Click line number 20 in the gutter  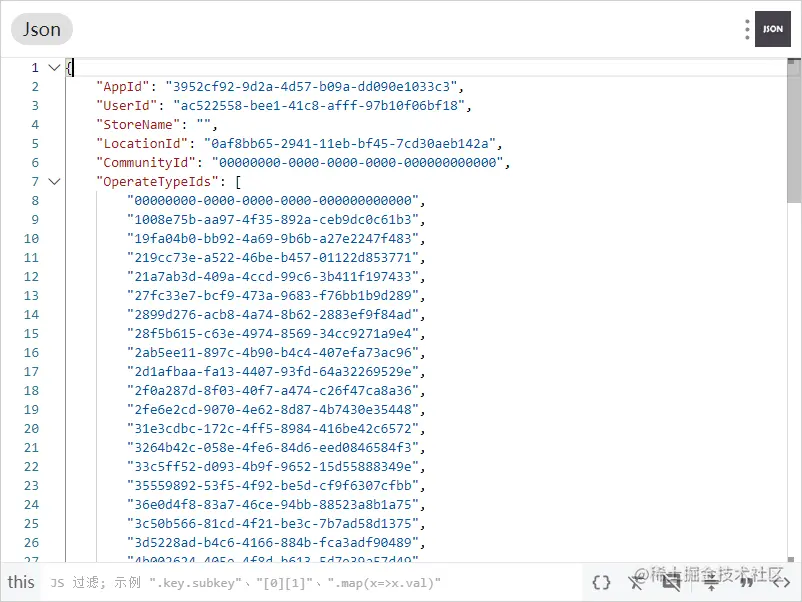[x=31, y=429]
